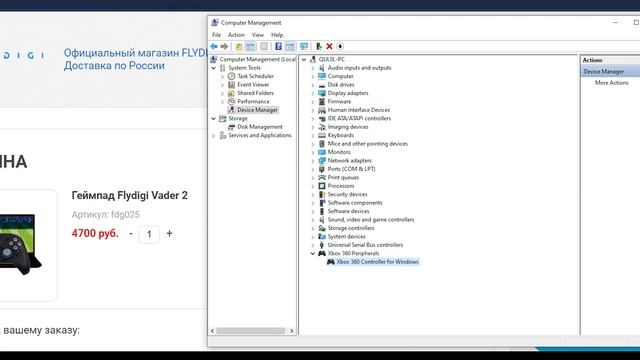
Task: Toggle the Show/Hide Console Tree icon
Action: [x=250, y=47]
